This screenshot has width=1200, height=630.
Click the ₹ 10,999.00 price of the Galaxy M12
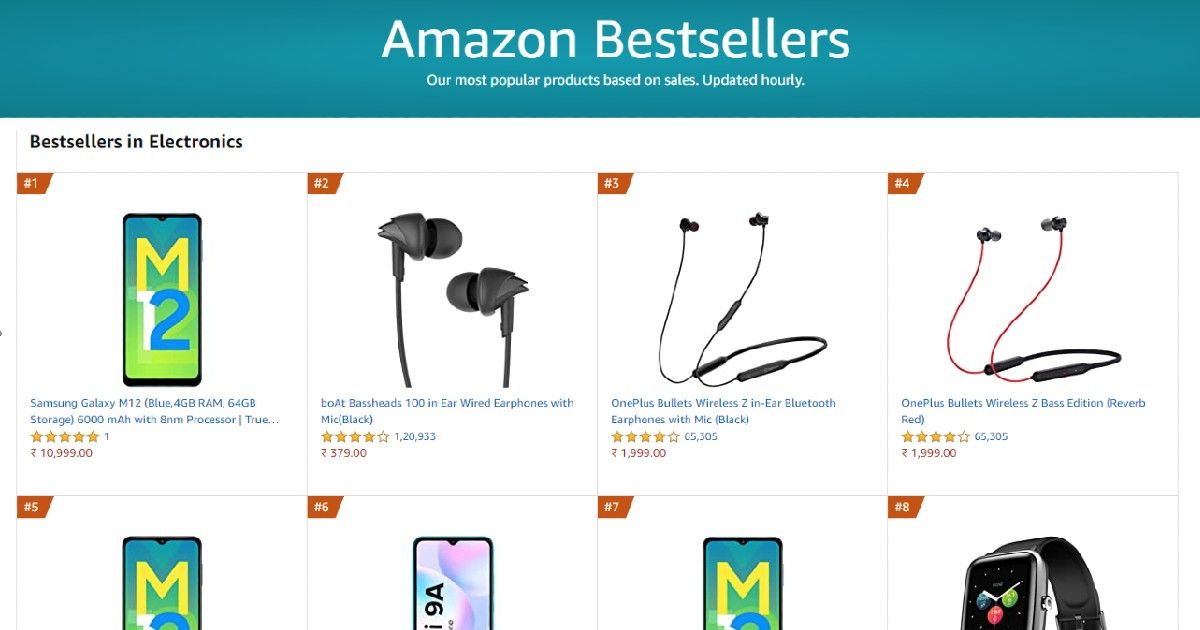coord(61,453)
